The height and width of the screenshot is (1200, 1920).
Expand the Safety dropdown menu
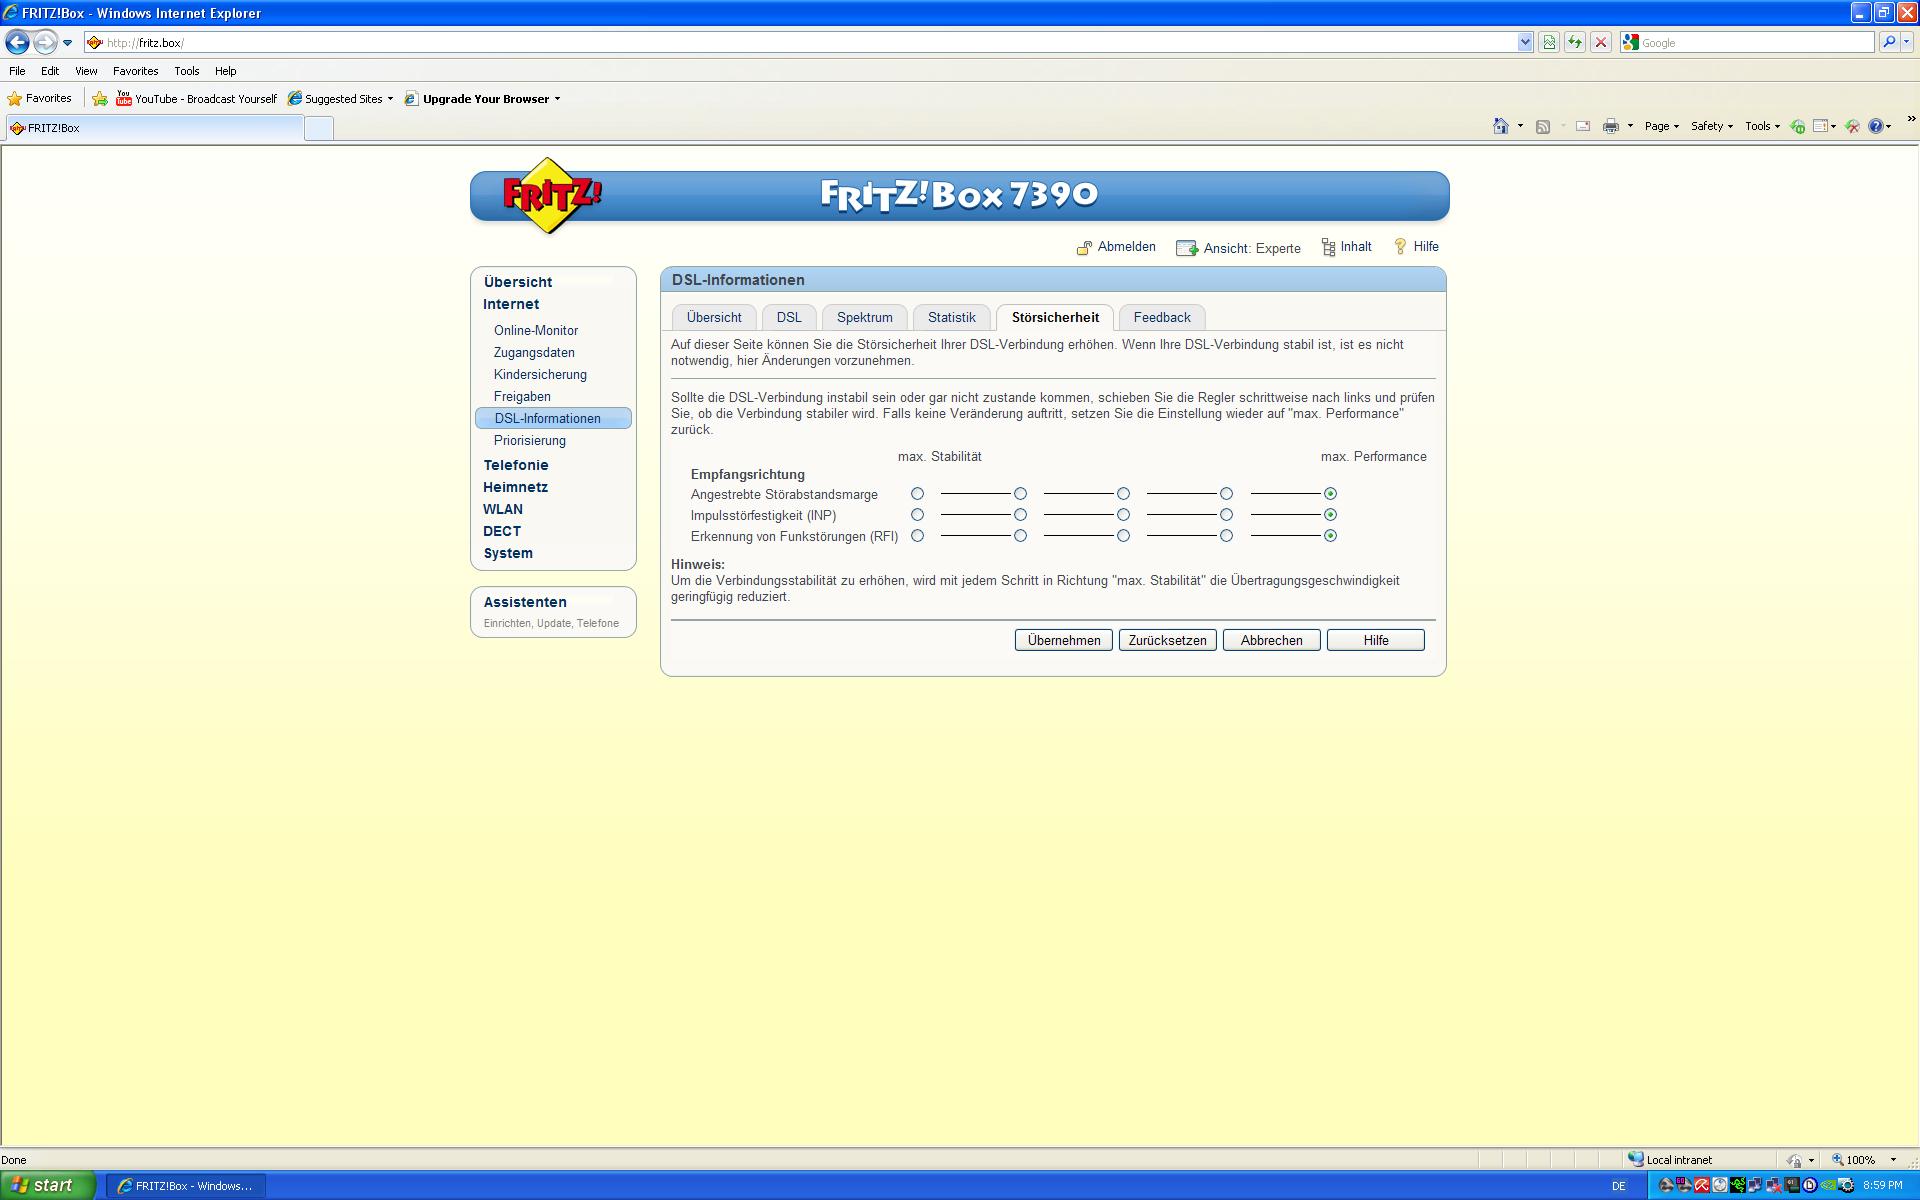pos(1711,126)
